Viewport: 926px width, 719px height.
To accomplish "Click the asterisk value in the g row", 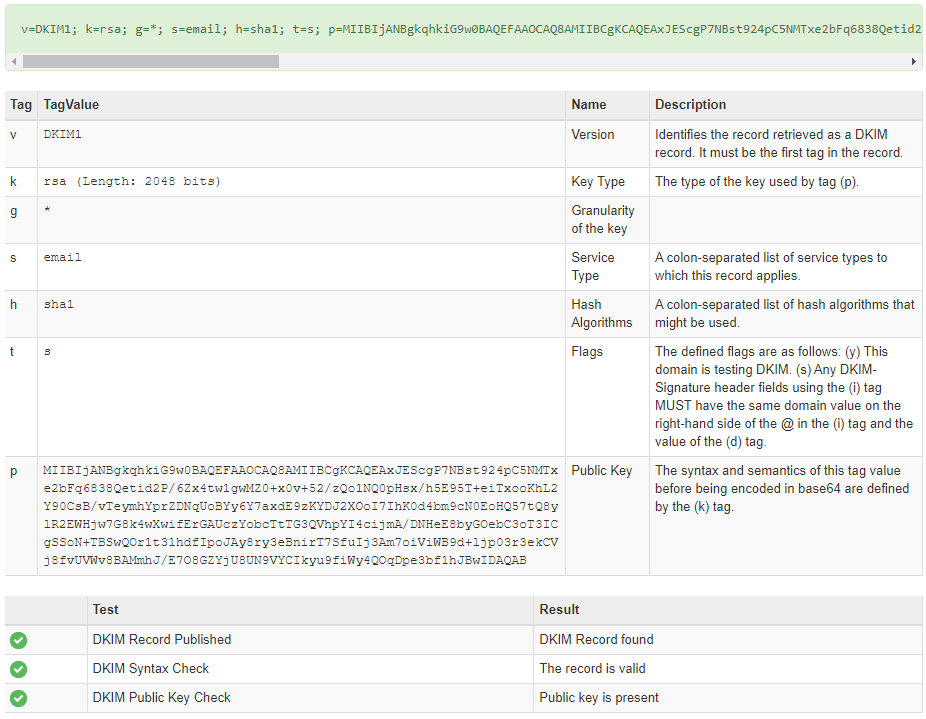I will (x=47, y=210).
